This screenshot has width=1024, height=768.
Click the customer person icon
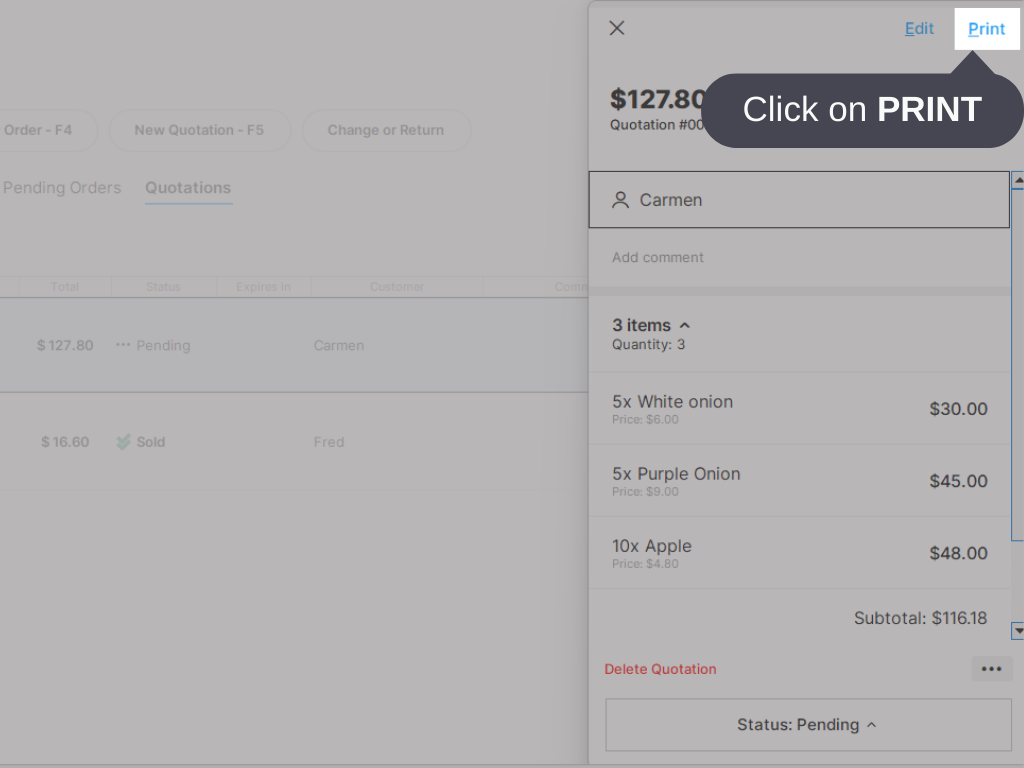pos(621,200)
